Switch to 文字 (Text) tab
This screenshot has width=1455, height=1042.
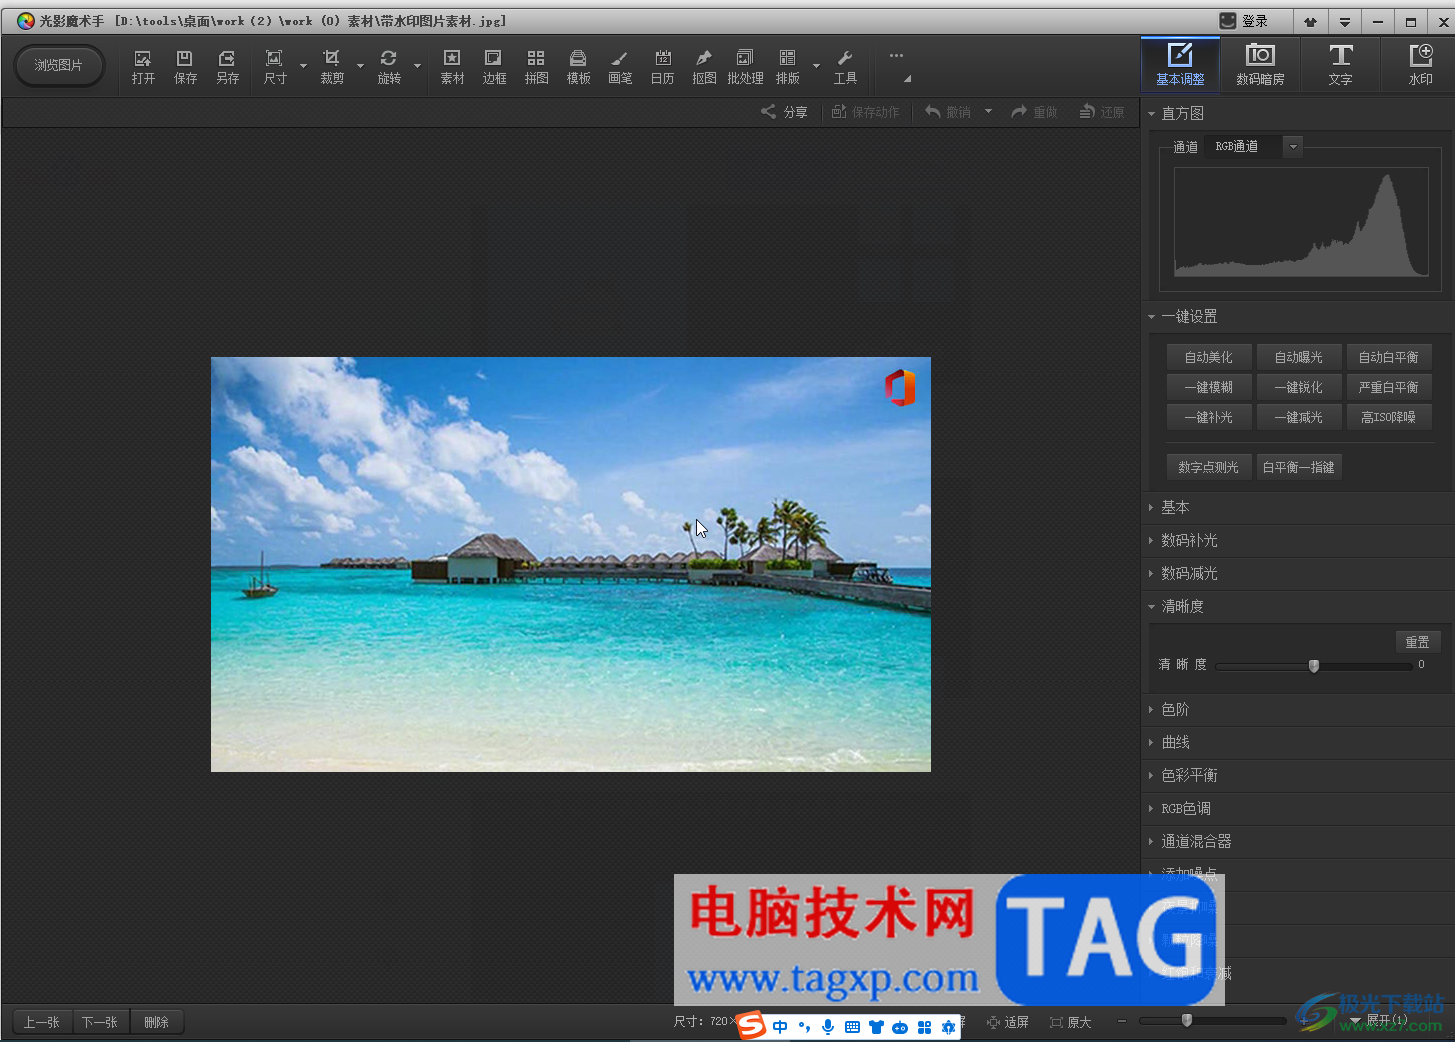1340,64
